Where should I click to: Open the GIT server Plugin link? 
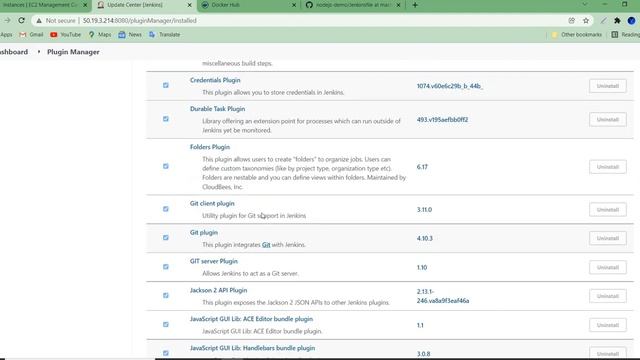click(x=214, y=261)
